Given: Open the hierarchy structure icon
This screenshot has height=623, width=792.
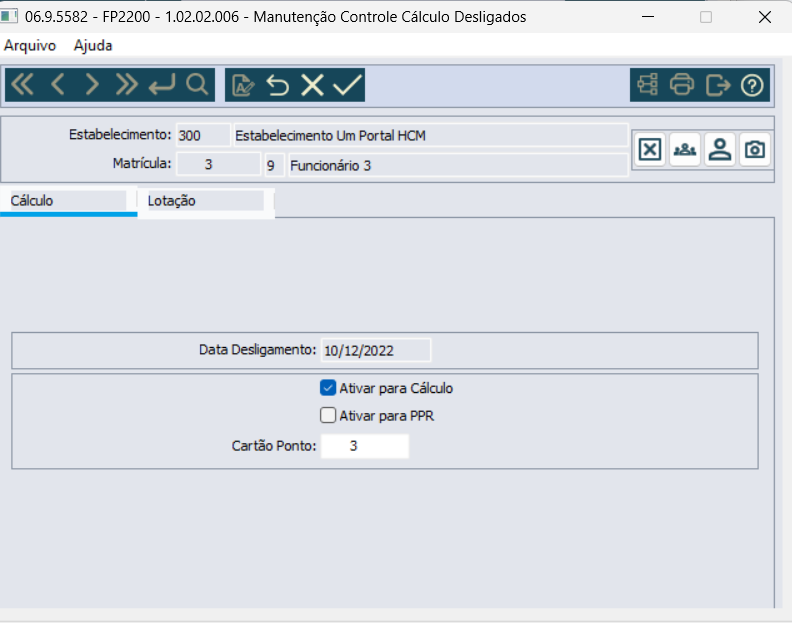Looking at the screenshot, I should 648,84.
